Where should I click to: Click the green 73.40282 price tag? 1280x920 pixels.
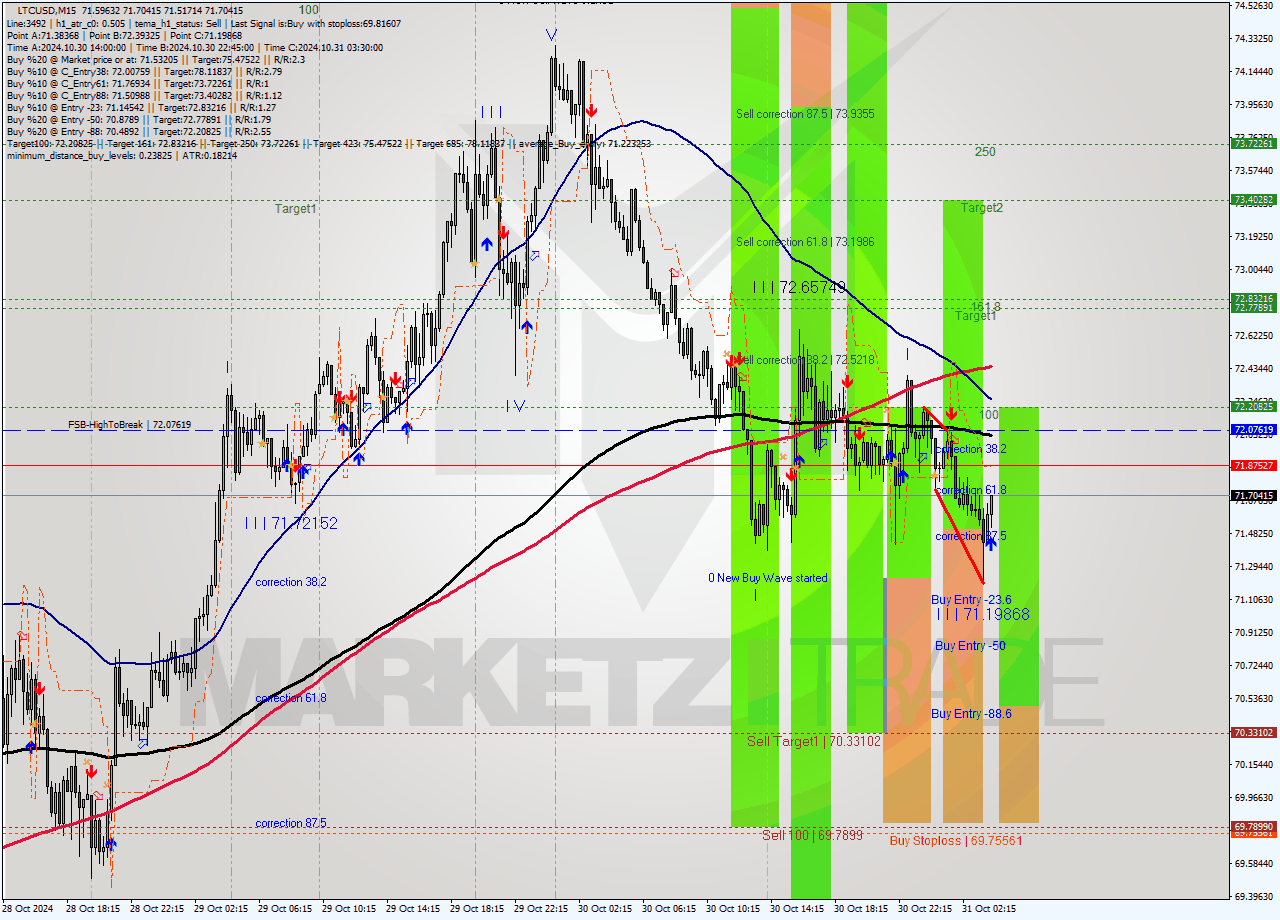[1253, 200]
